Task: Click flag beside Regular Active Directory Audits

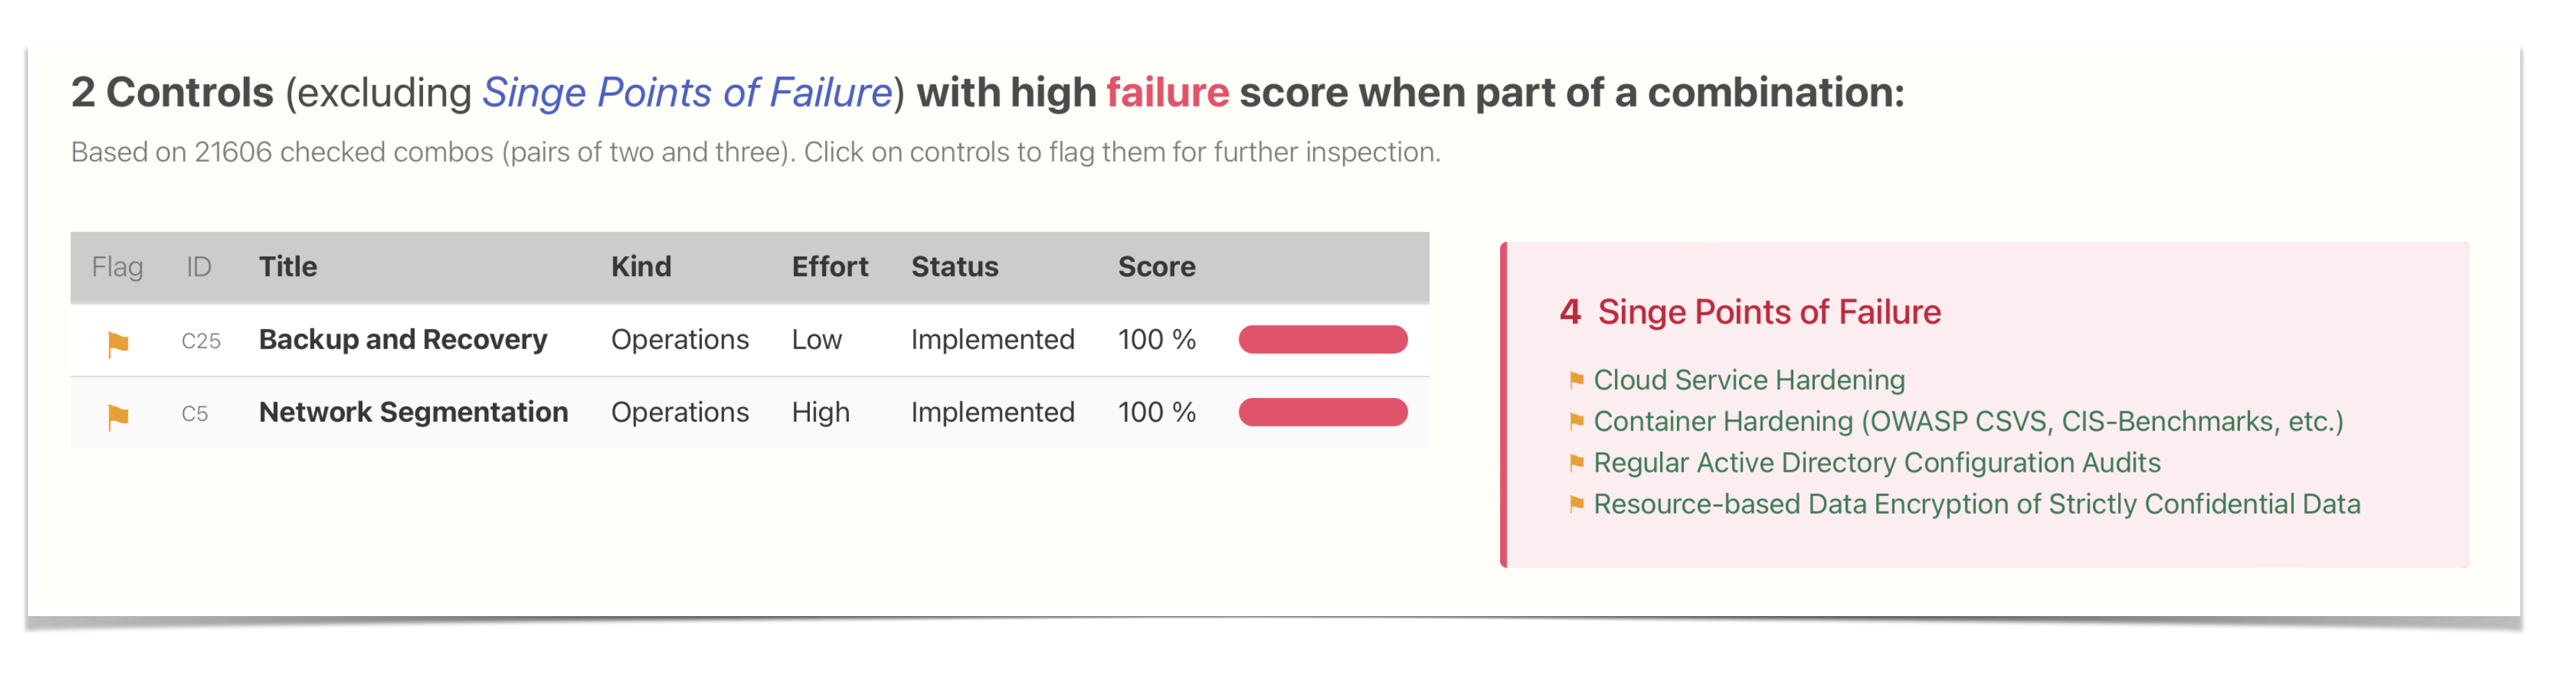Action: click(1576, 463)
